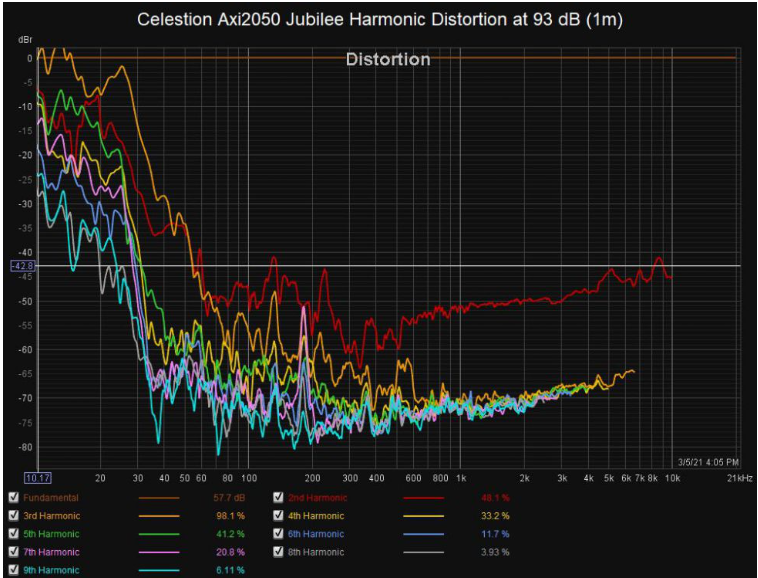
Task: Click the 5th Harmonic legend label
Action: click(x=51, y=534)
